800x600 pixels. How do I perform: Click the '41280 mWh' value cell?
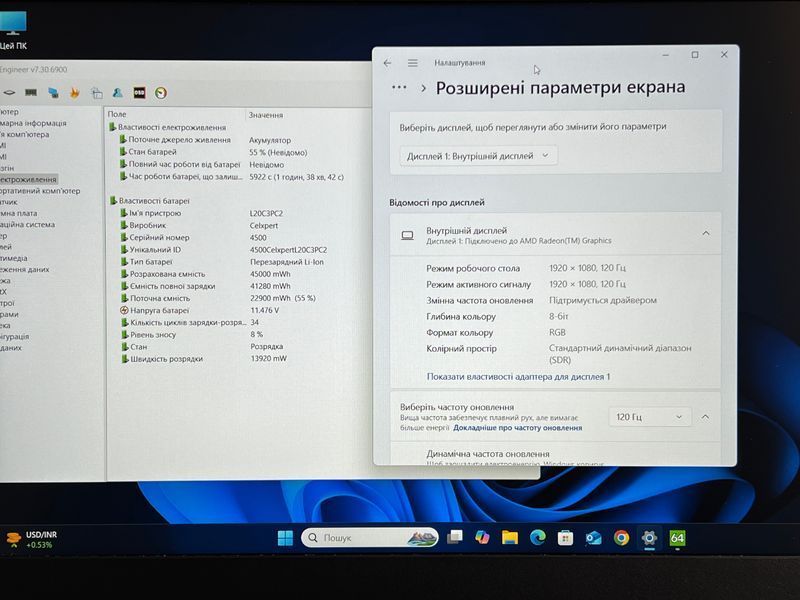[270, 286]
